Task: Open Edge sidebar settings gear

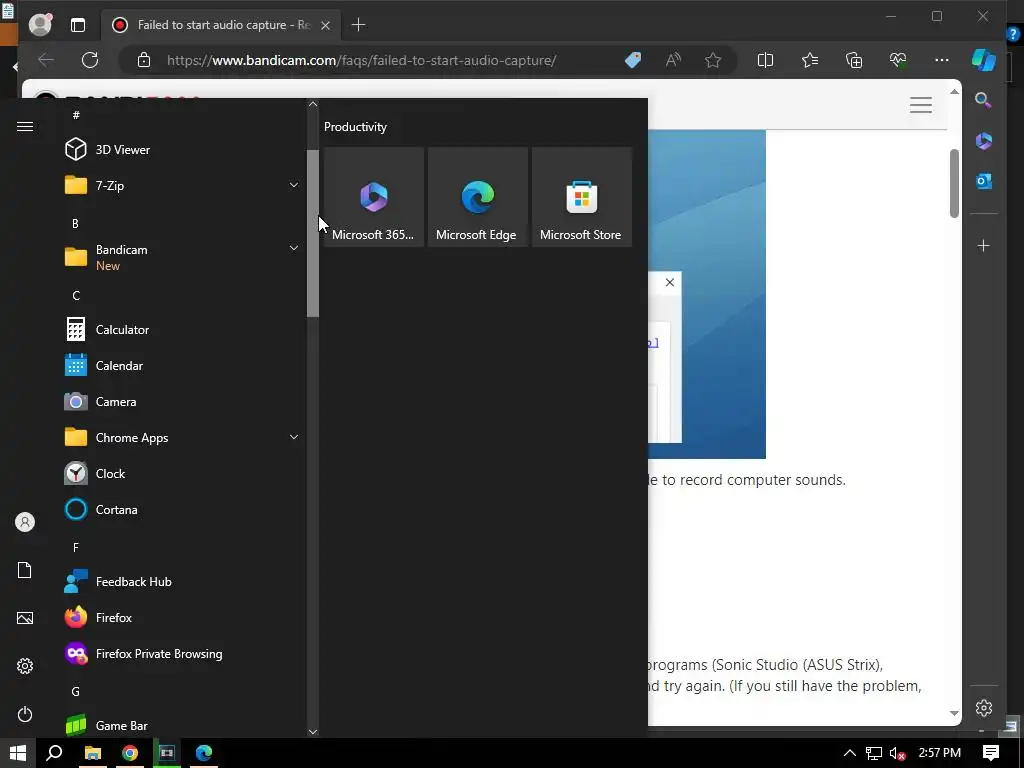Action: 984,707
